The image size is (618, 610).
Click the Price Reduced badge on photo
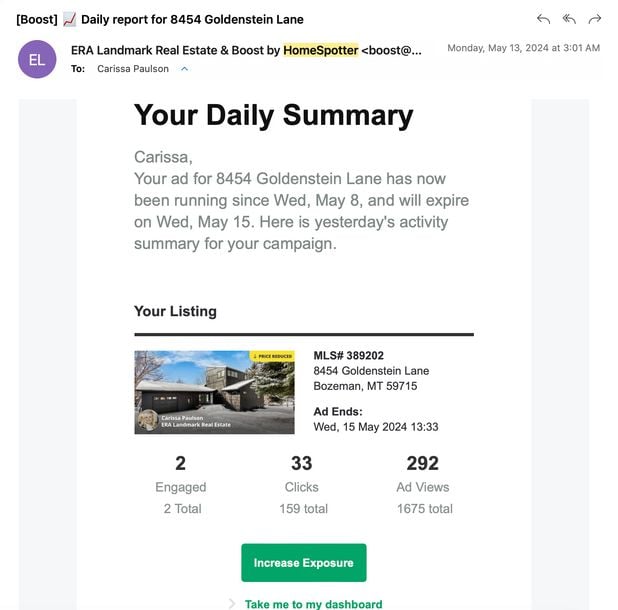point(272,356)
